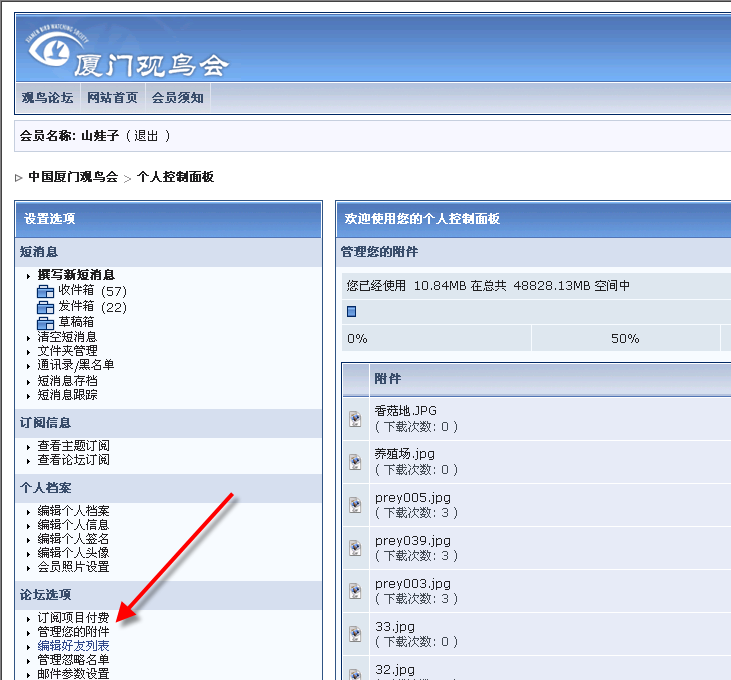Open 管理忽略名单 link
The image size is (731, 680).
tap(74, 659)
